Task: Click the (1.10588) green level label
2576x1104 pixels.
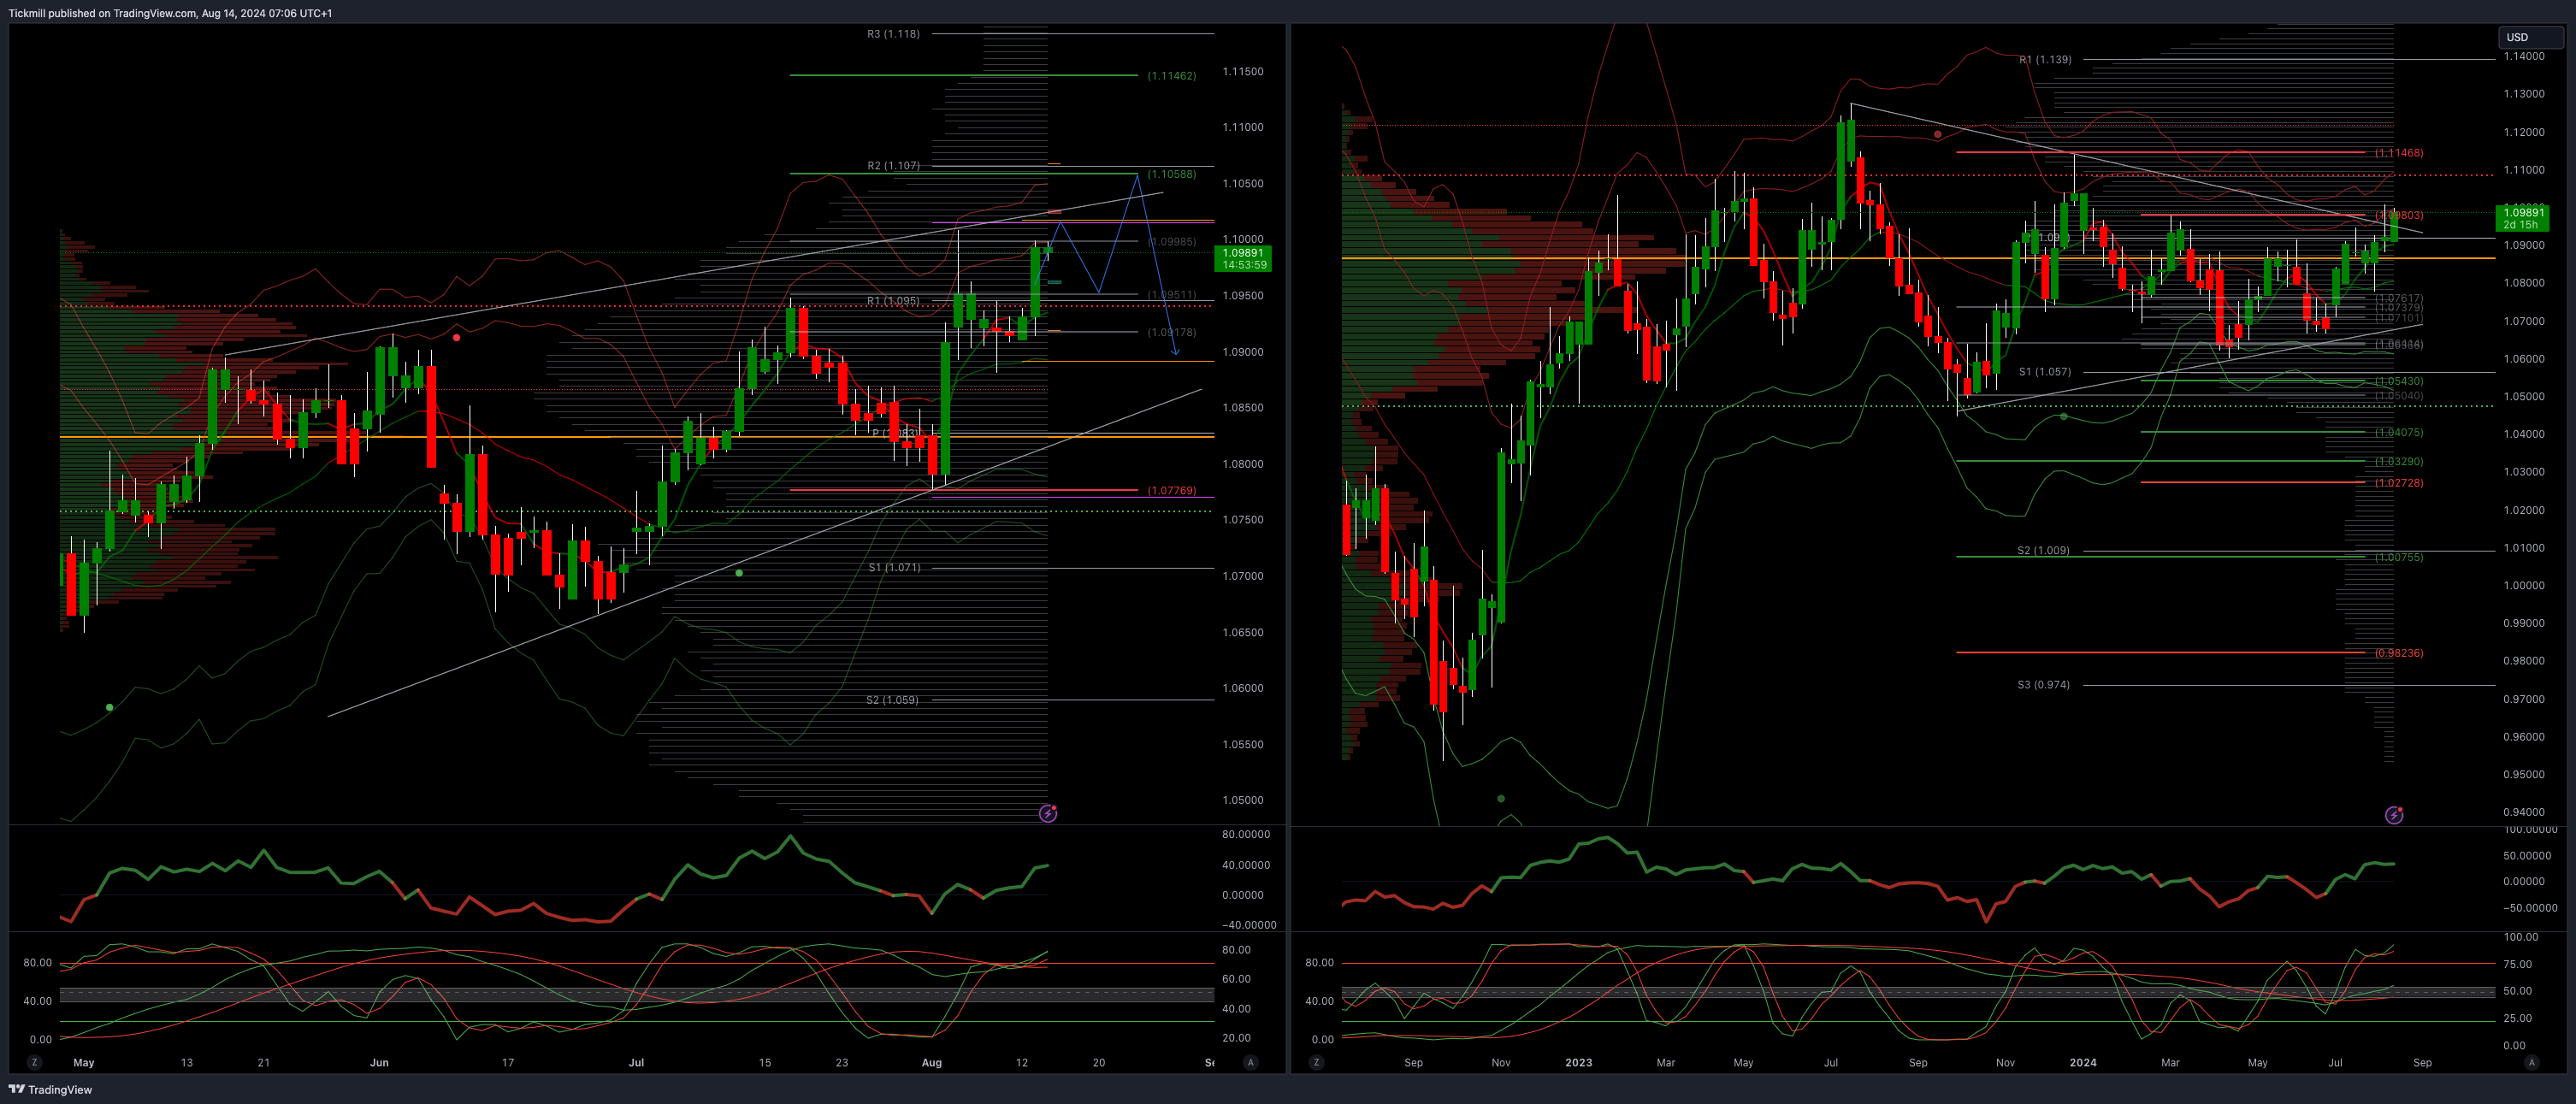Action: (1171, 174)
